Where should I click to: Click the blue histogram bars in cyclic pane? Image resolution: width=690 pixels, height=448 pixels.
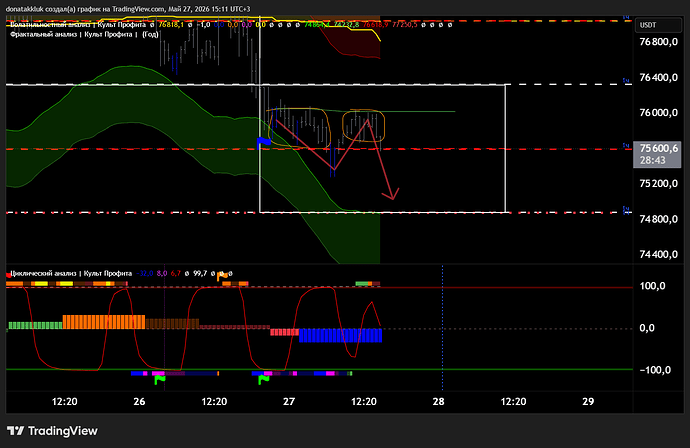click(x=340, y=335)
